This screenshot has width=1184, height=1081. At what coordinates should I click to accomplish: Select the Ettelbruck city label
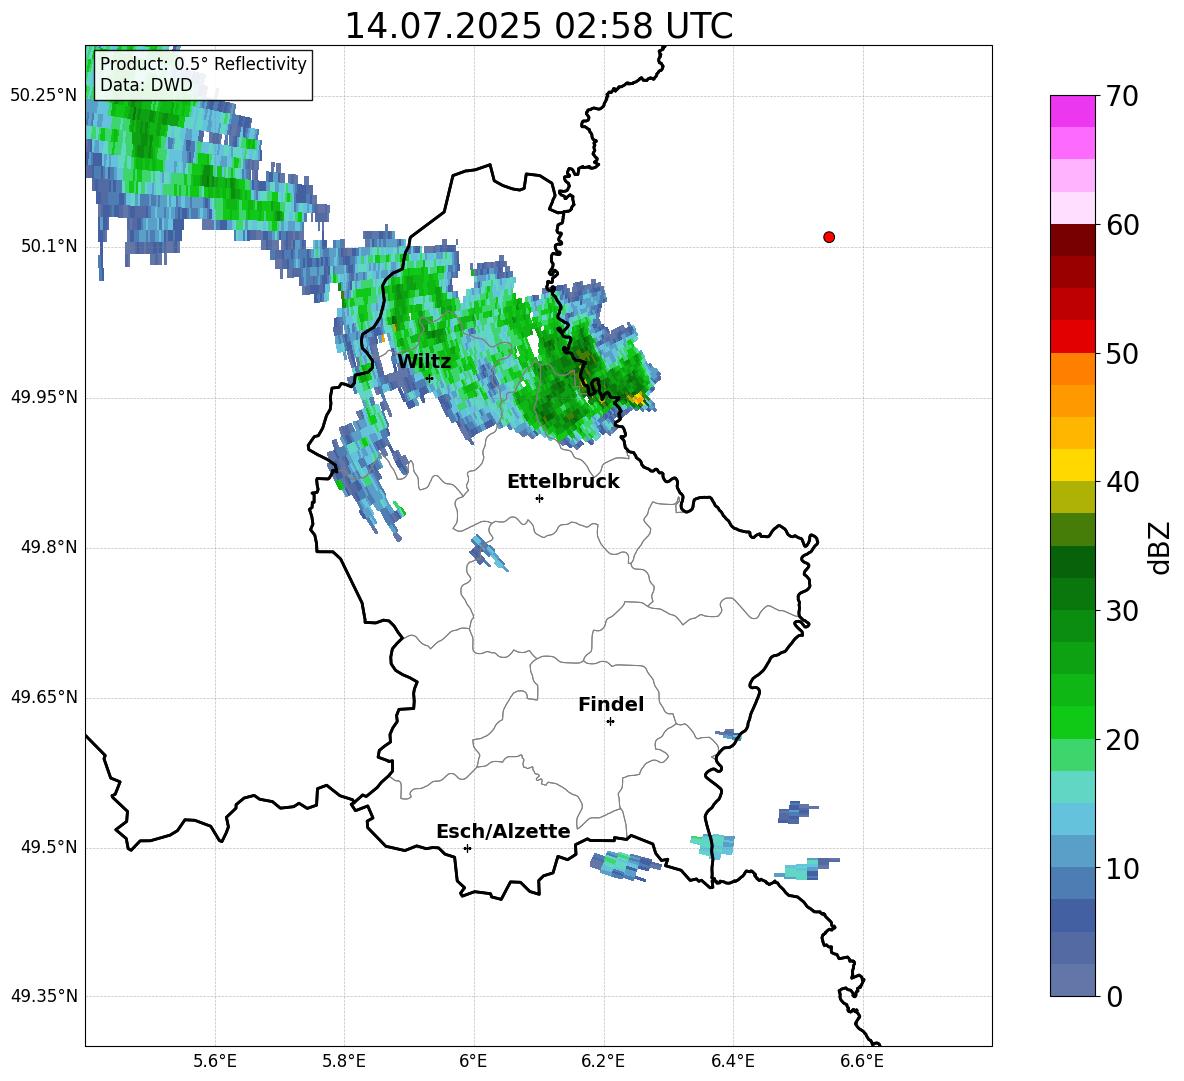coord(563,482)
